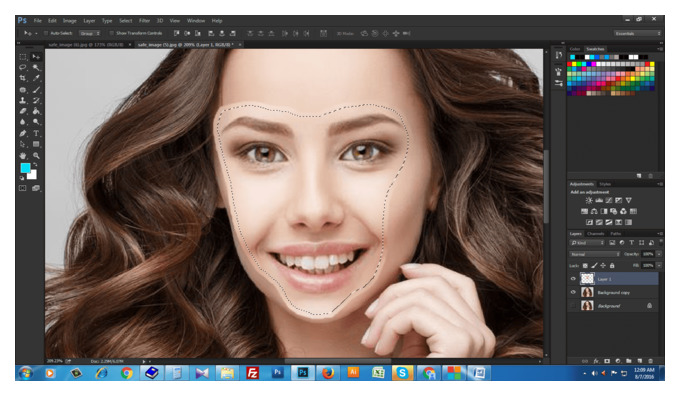Select the Paint Bucket tool

coord(36,111)
